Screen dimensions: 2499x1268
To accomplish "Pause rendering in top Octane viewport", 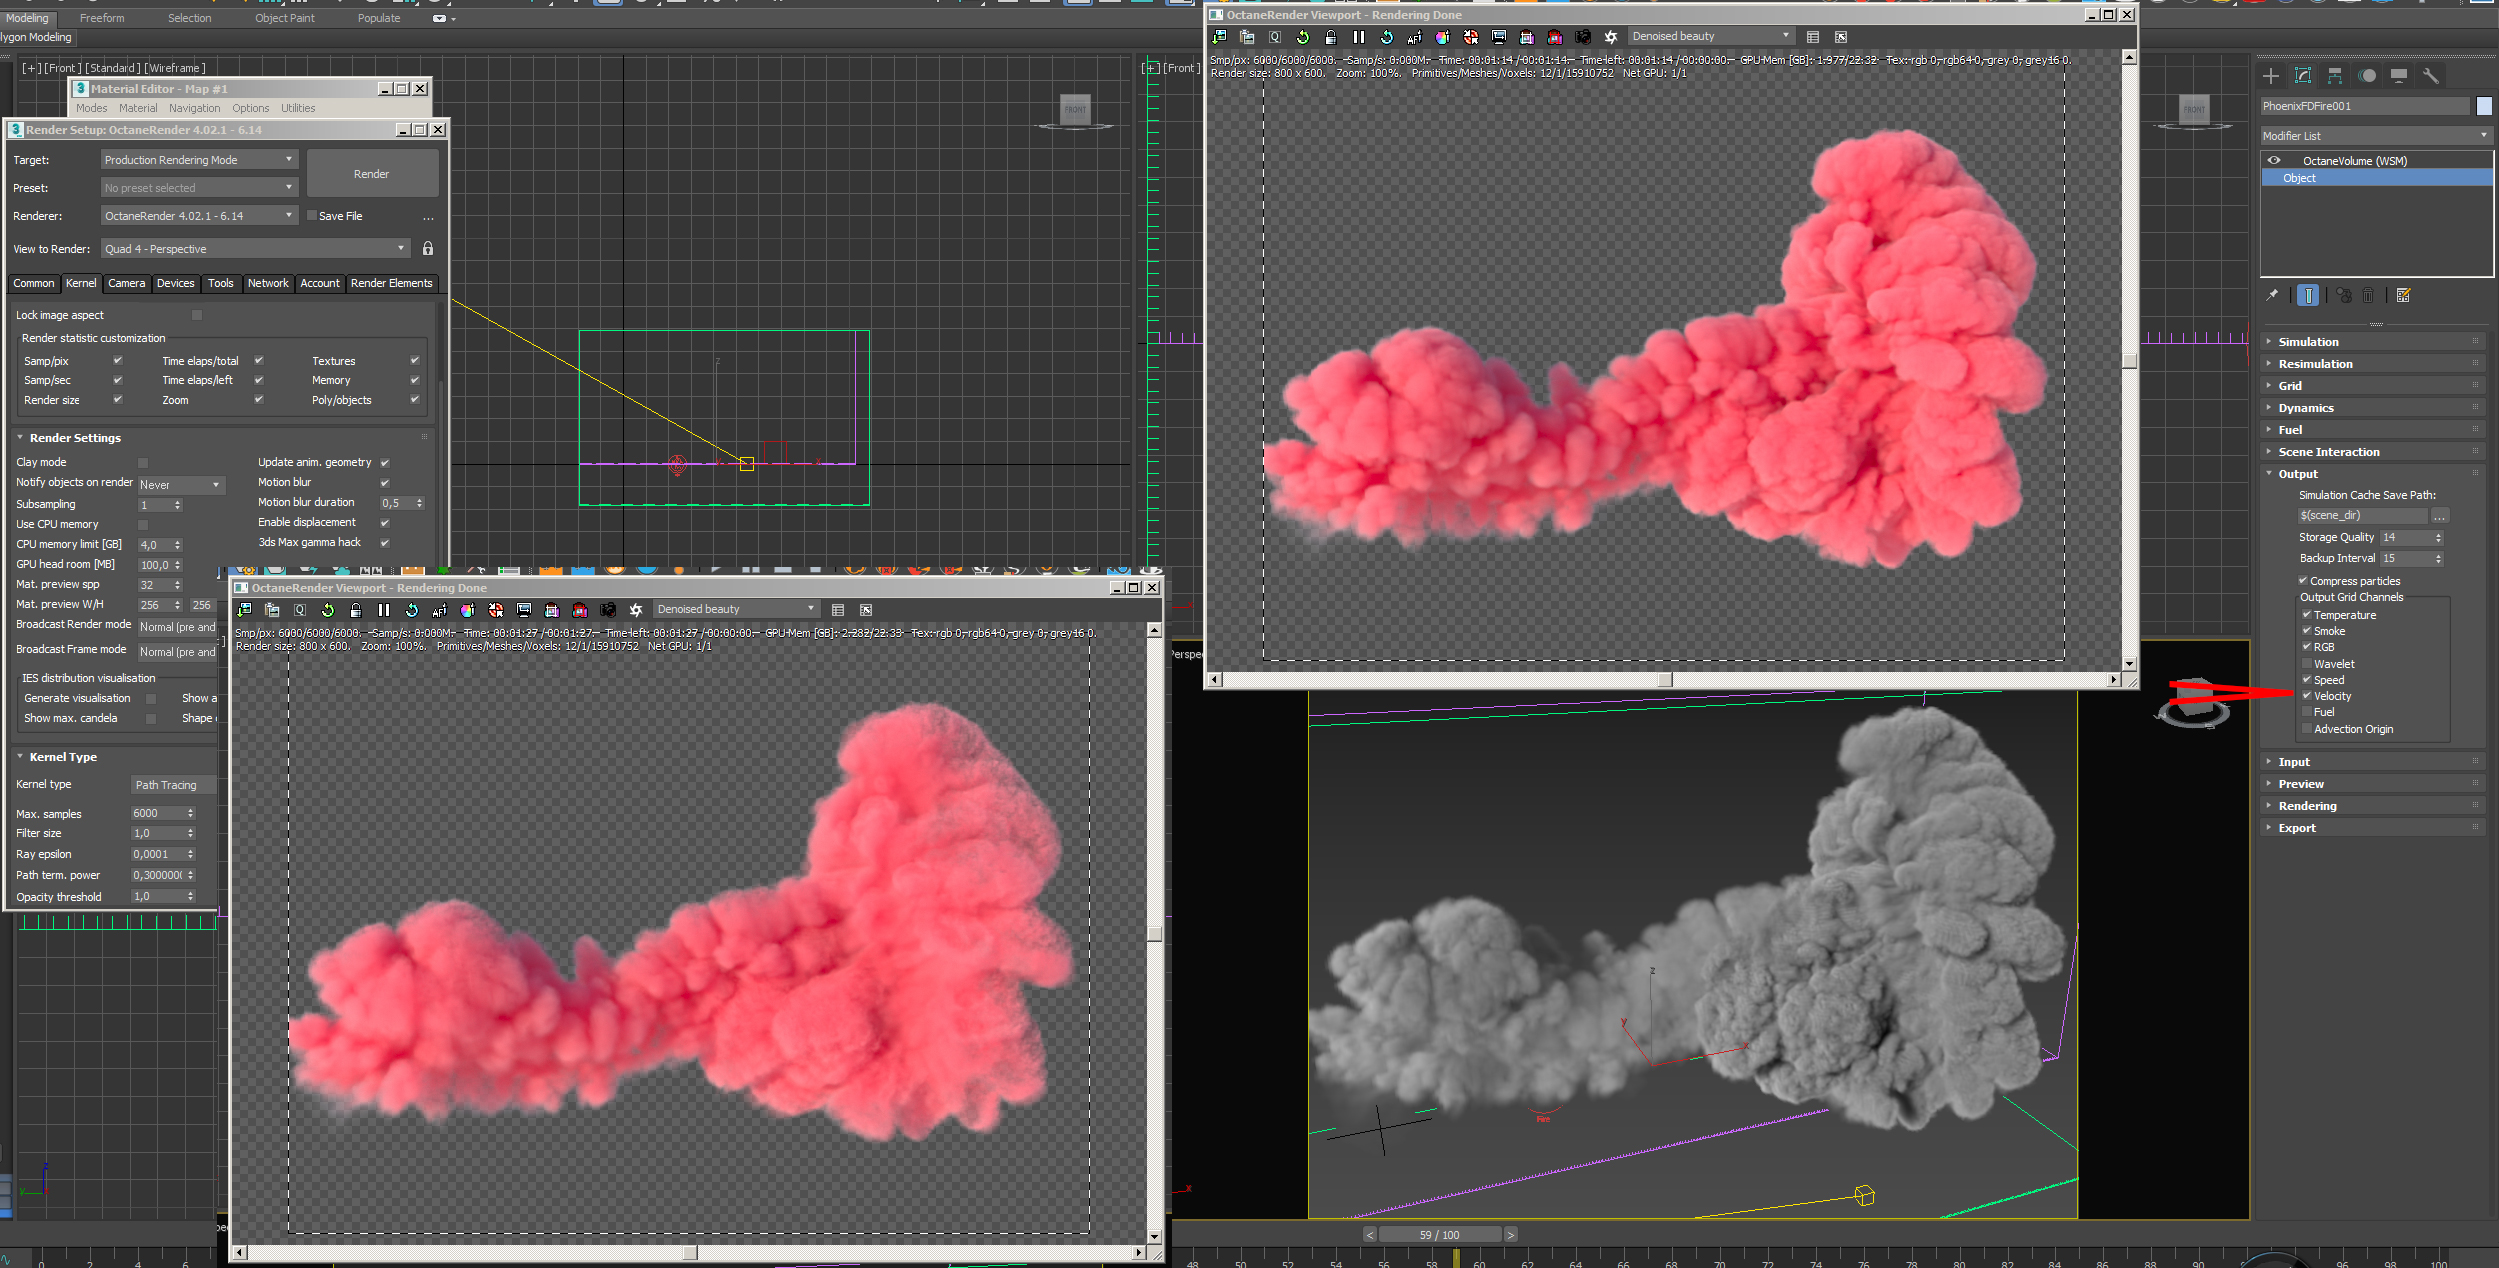I will pos(1358,37).
